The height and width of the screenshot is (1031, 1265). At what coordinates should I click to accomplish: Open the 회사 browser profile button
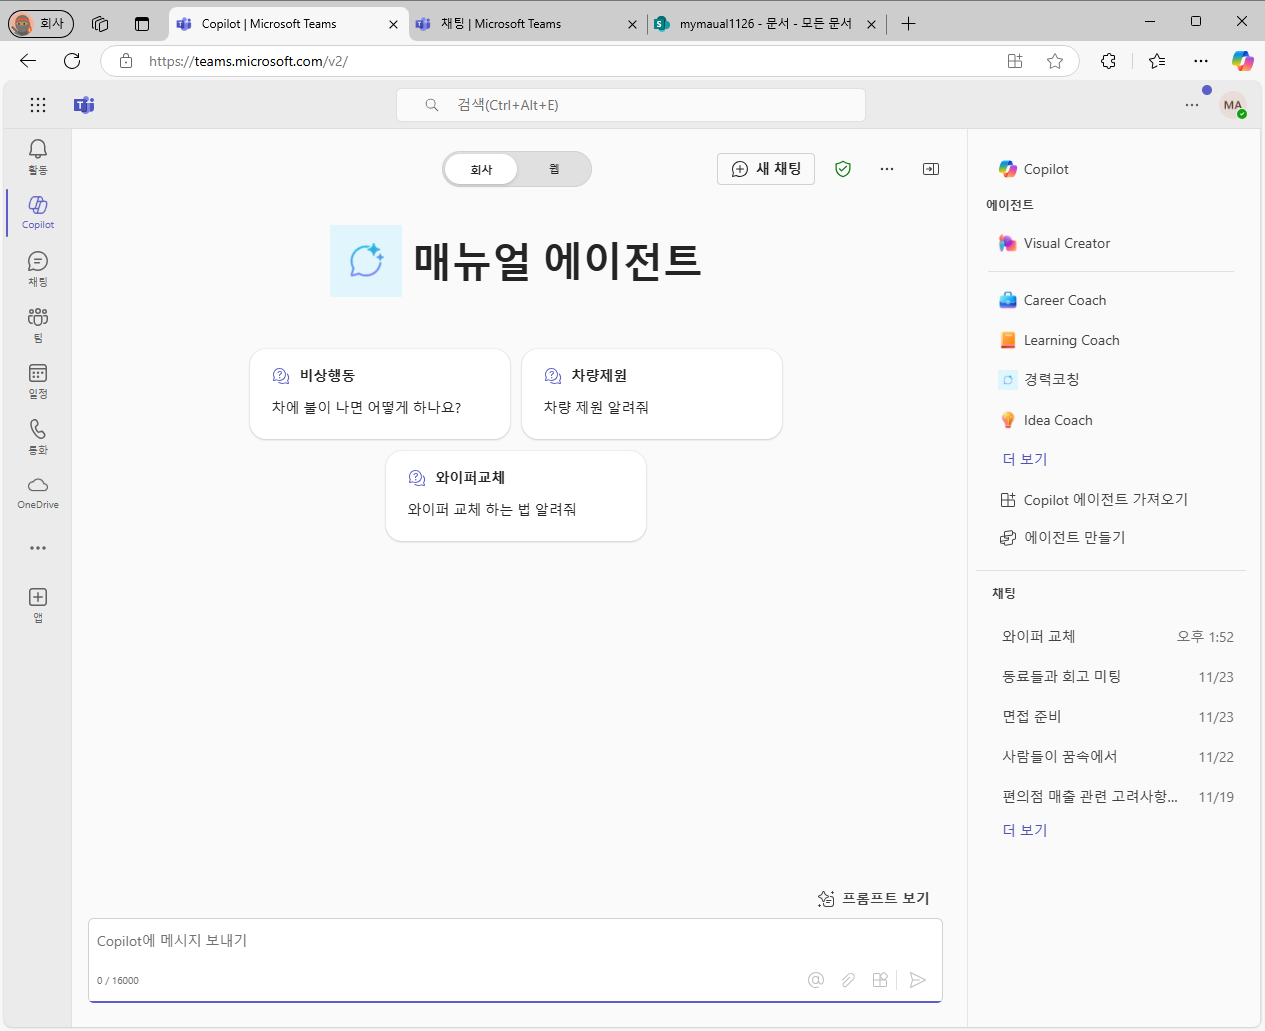pyautogui.click(x=41, y=24)
